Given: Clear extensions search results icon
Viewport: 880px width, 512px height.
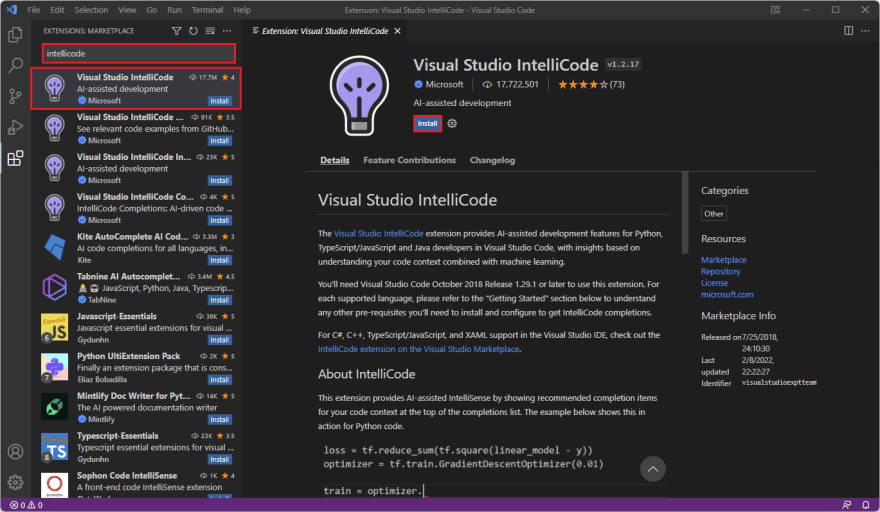Looking at the screenshot, I should pyautogui.click(x=210, y=31).
